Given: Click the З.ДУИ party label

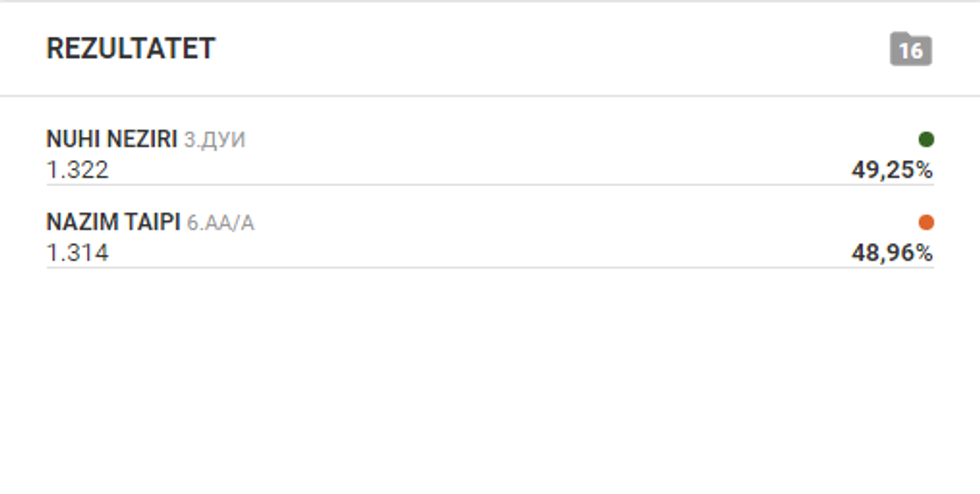Looking at the screenshot, I should [214, 140].
